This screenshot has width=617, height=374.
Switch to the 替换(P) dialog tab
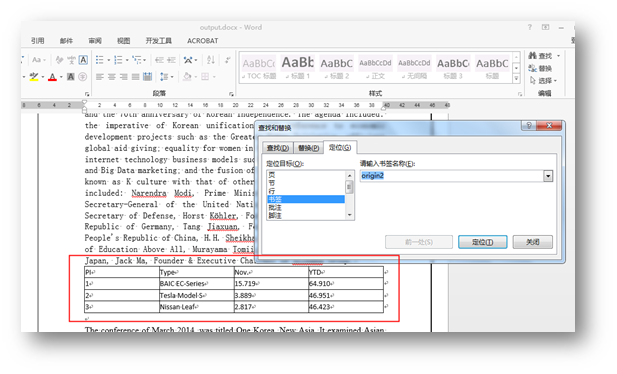click(x=308, y=148)
